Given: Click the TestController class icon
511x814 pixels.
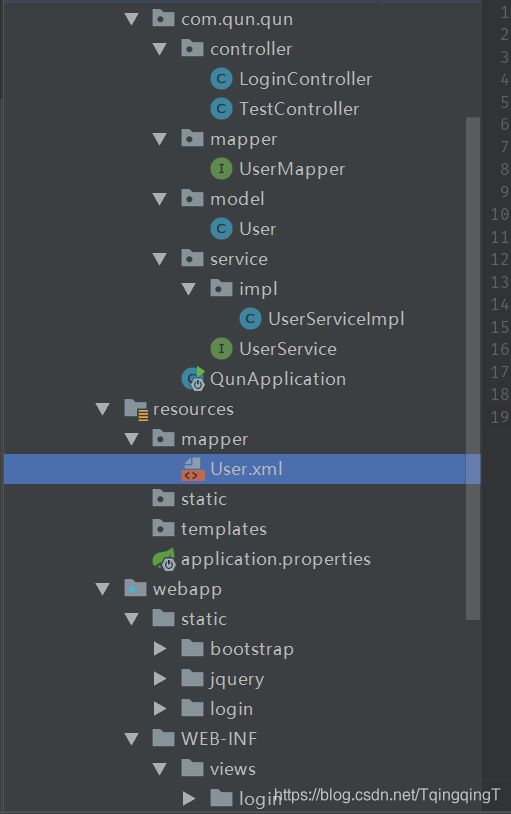Looking at the screenshot, I should [221, 109].
